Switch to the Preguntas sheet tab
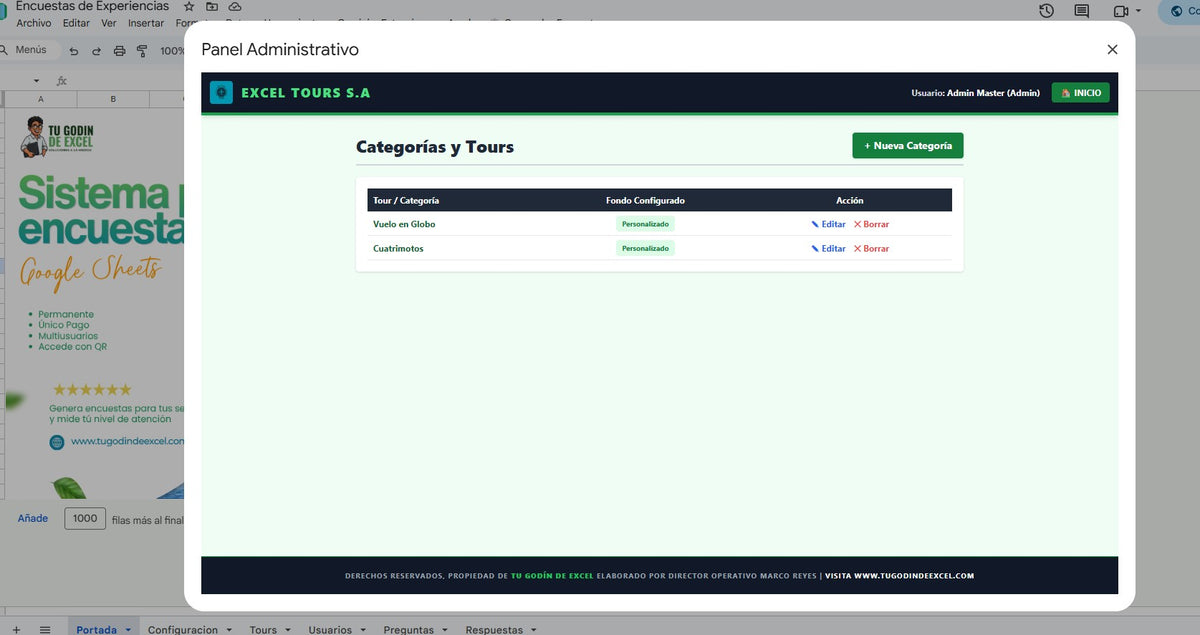The width and height of the screenshot is (1200, 635). [x=409, y=630]
